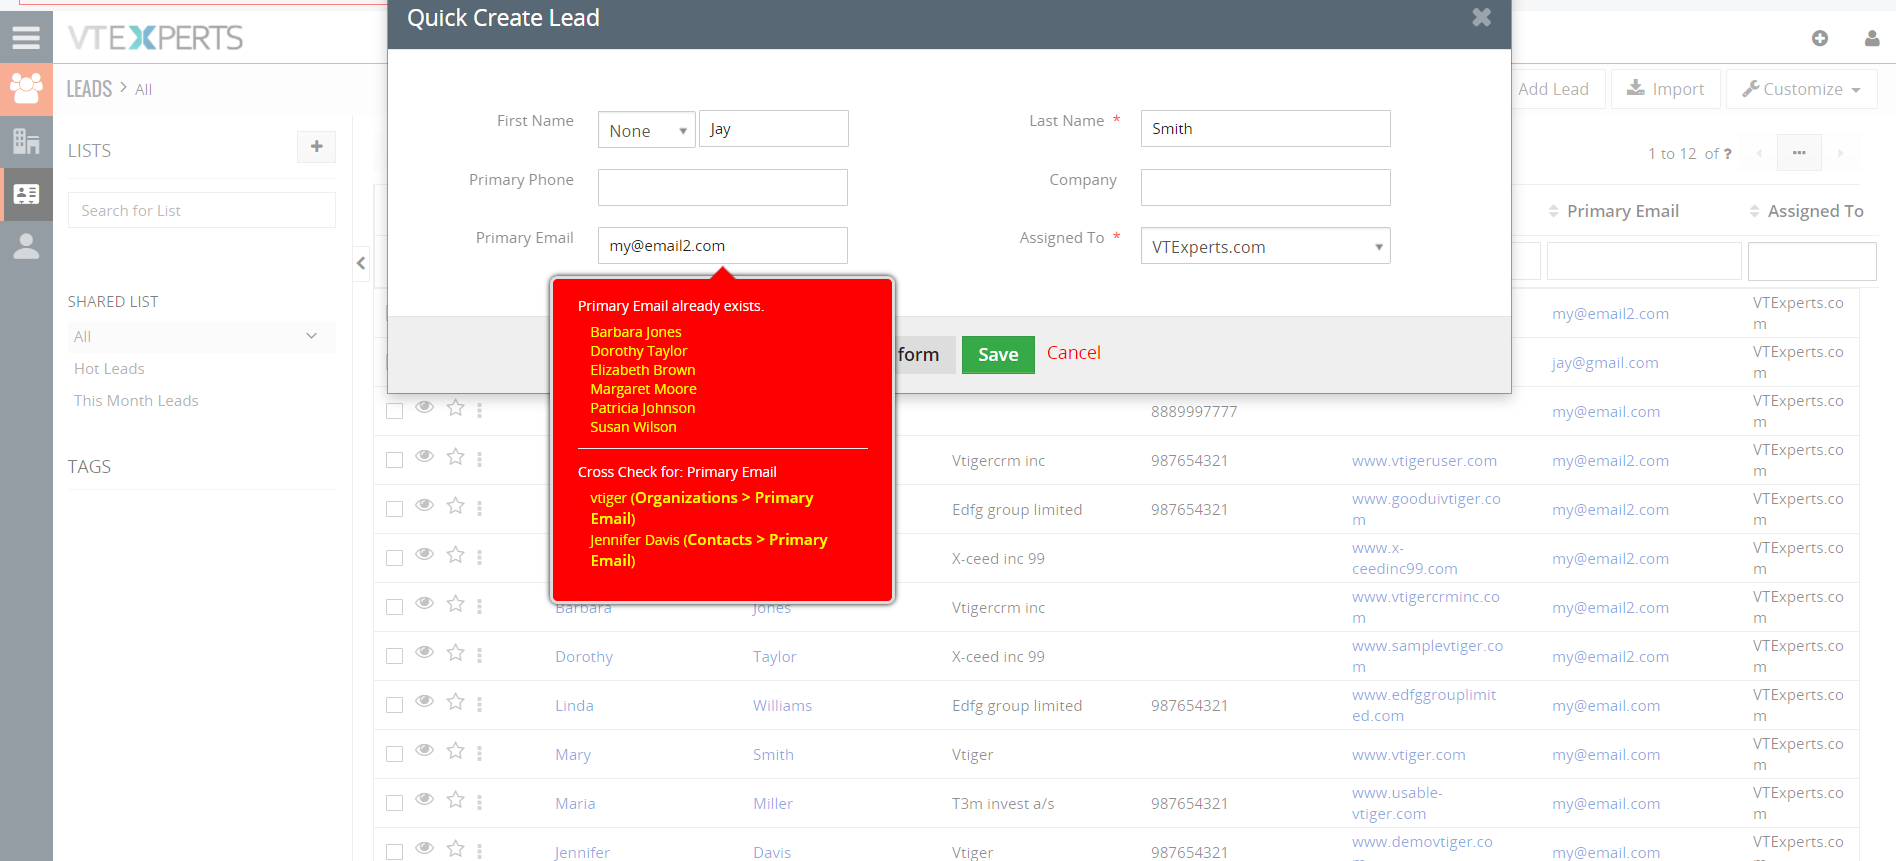Click the Cancel link in dialog

(1073, 353)
